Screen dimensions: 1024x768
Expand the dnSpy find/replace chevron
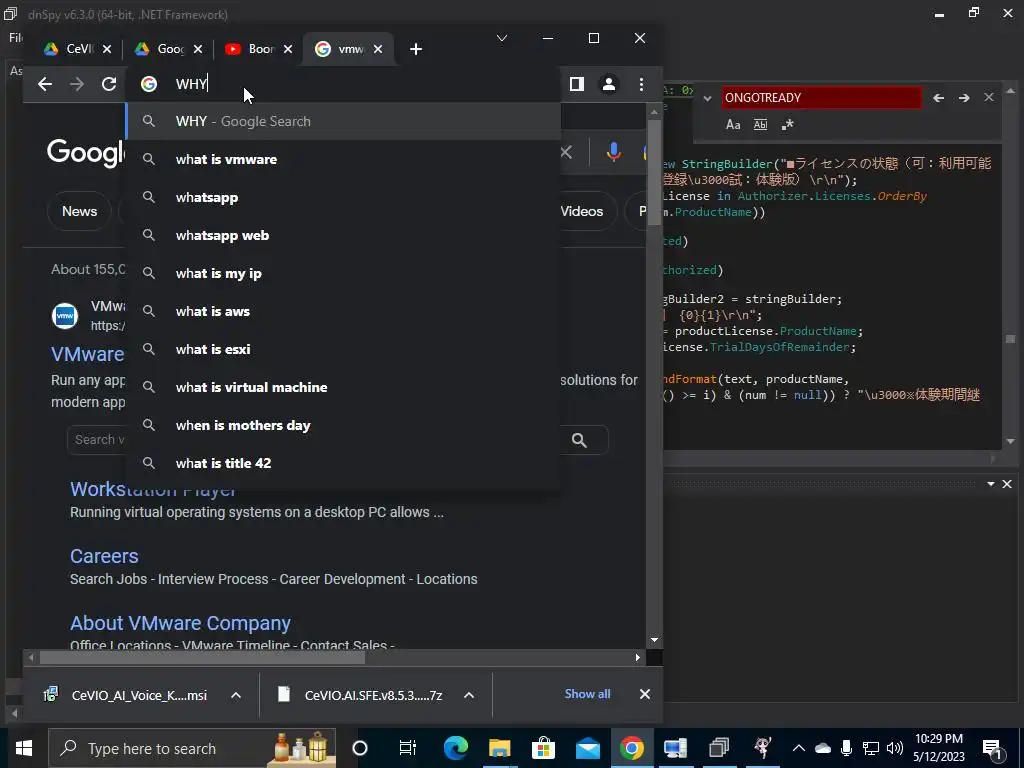pos(707,98)
